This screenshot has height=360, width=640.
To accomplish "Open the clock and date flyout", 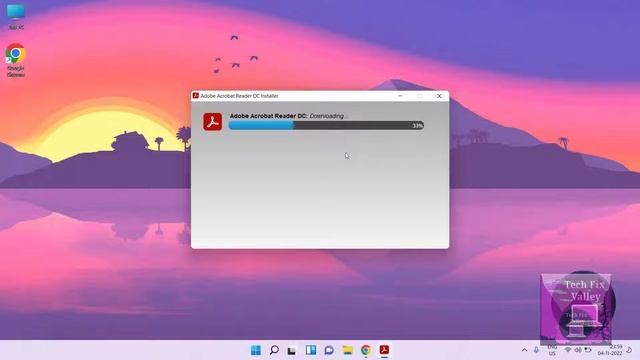I will coord(610,350).
